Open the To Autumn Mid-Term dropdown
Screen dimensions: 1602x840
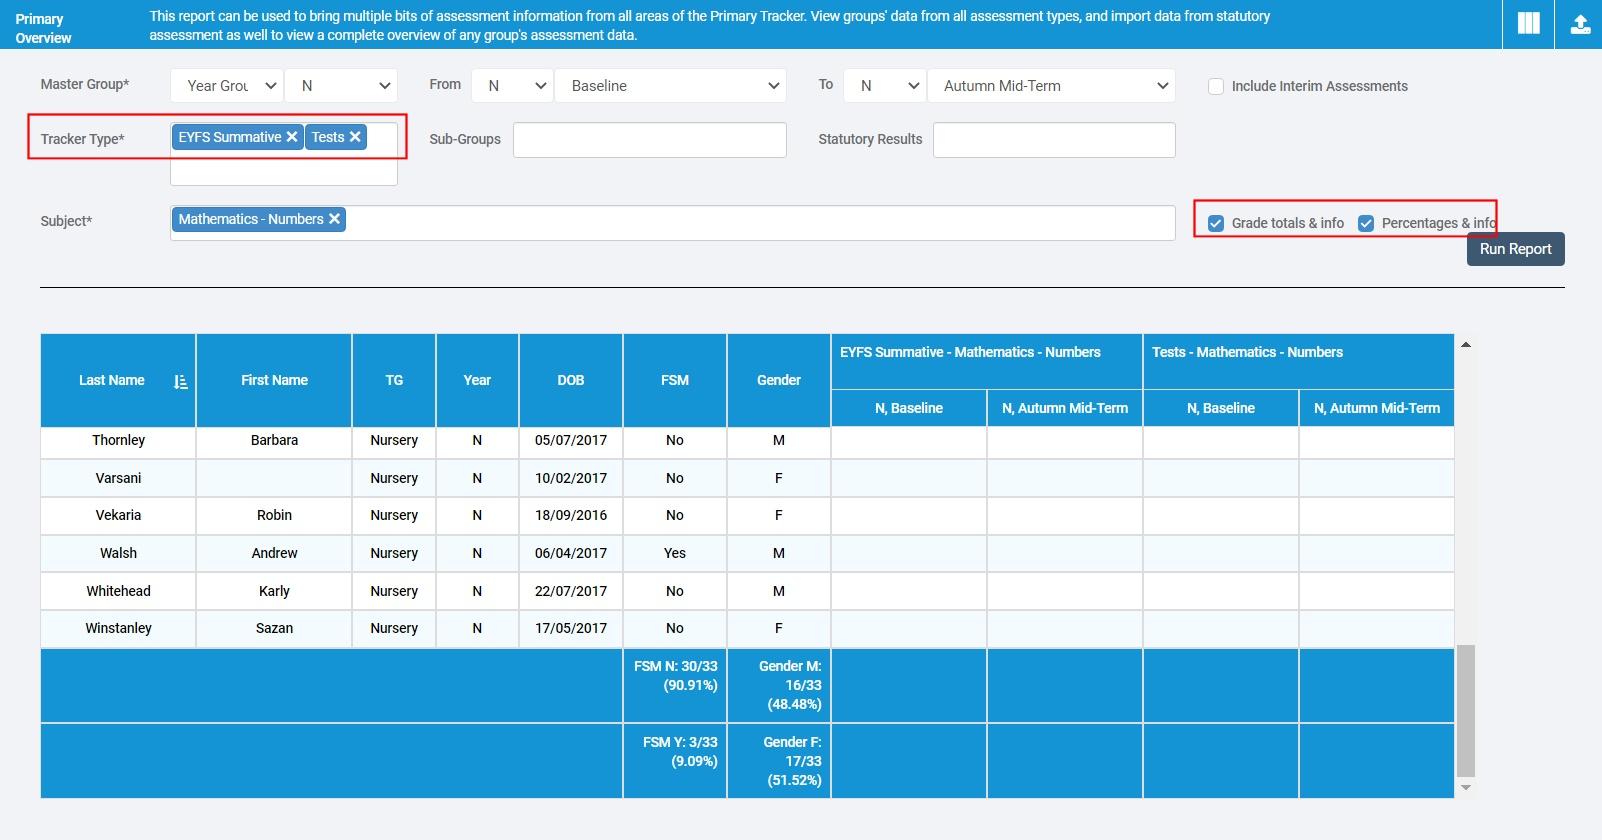pos(1051,86)
